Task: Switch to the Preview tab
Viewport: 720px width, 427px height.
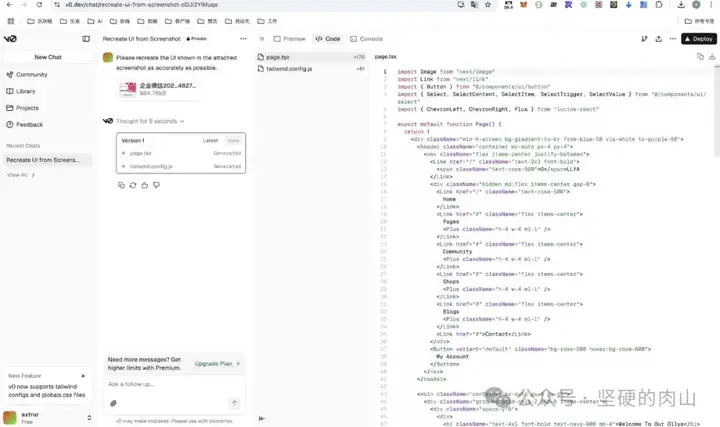Action: coord(289,39)
